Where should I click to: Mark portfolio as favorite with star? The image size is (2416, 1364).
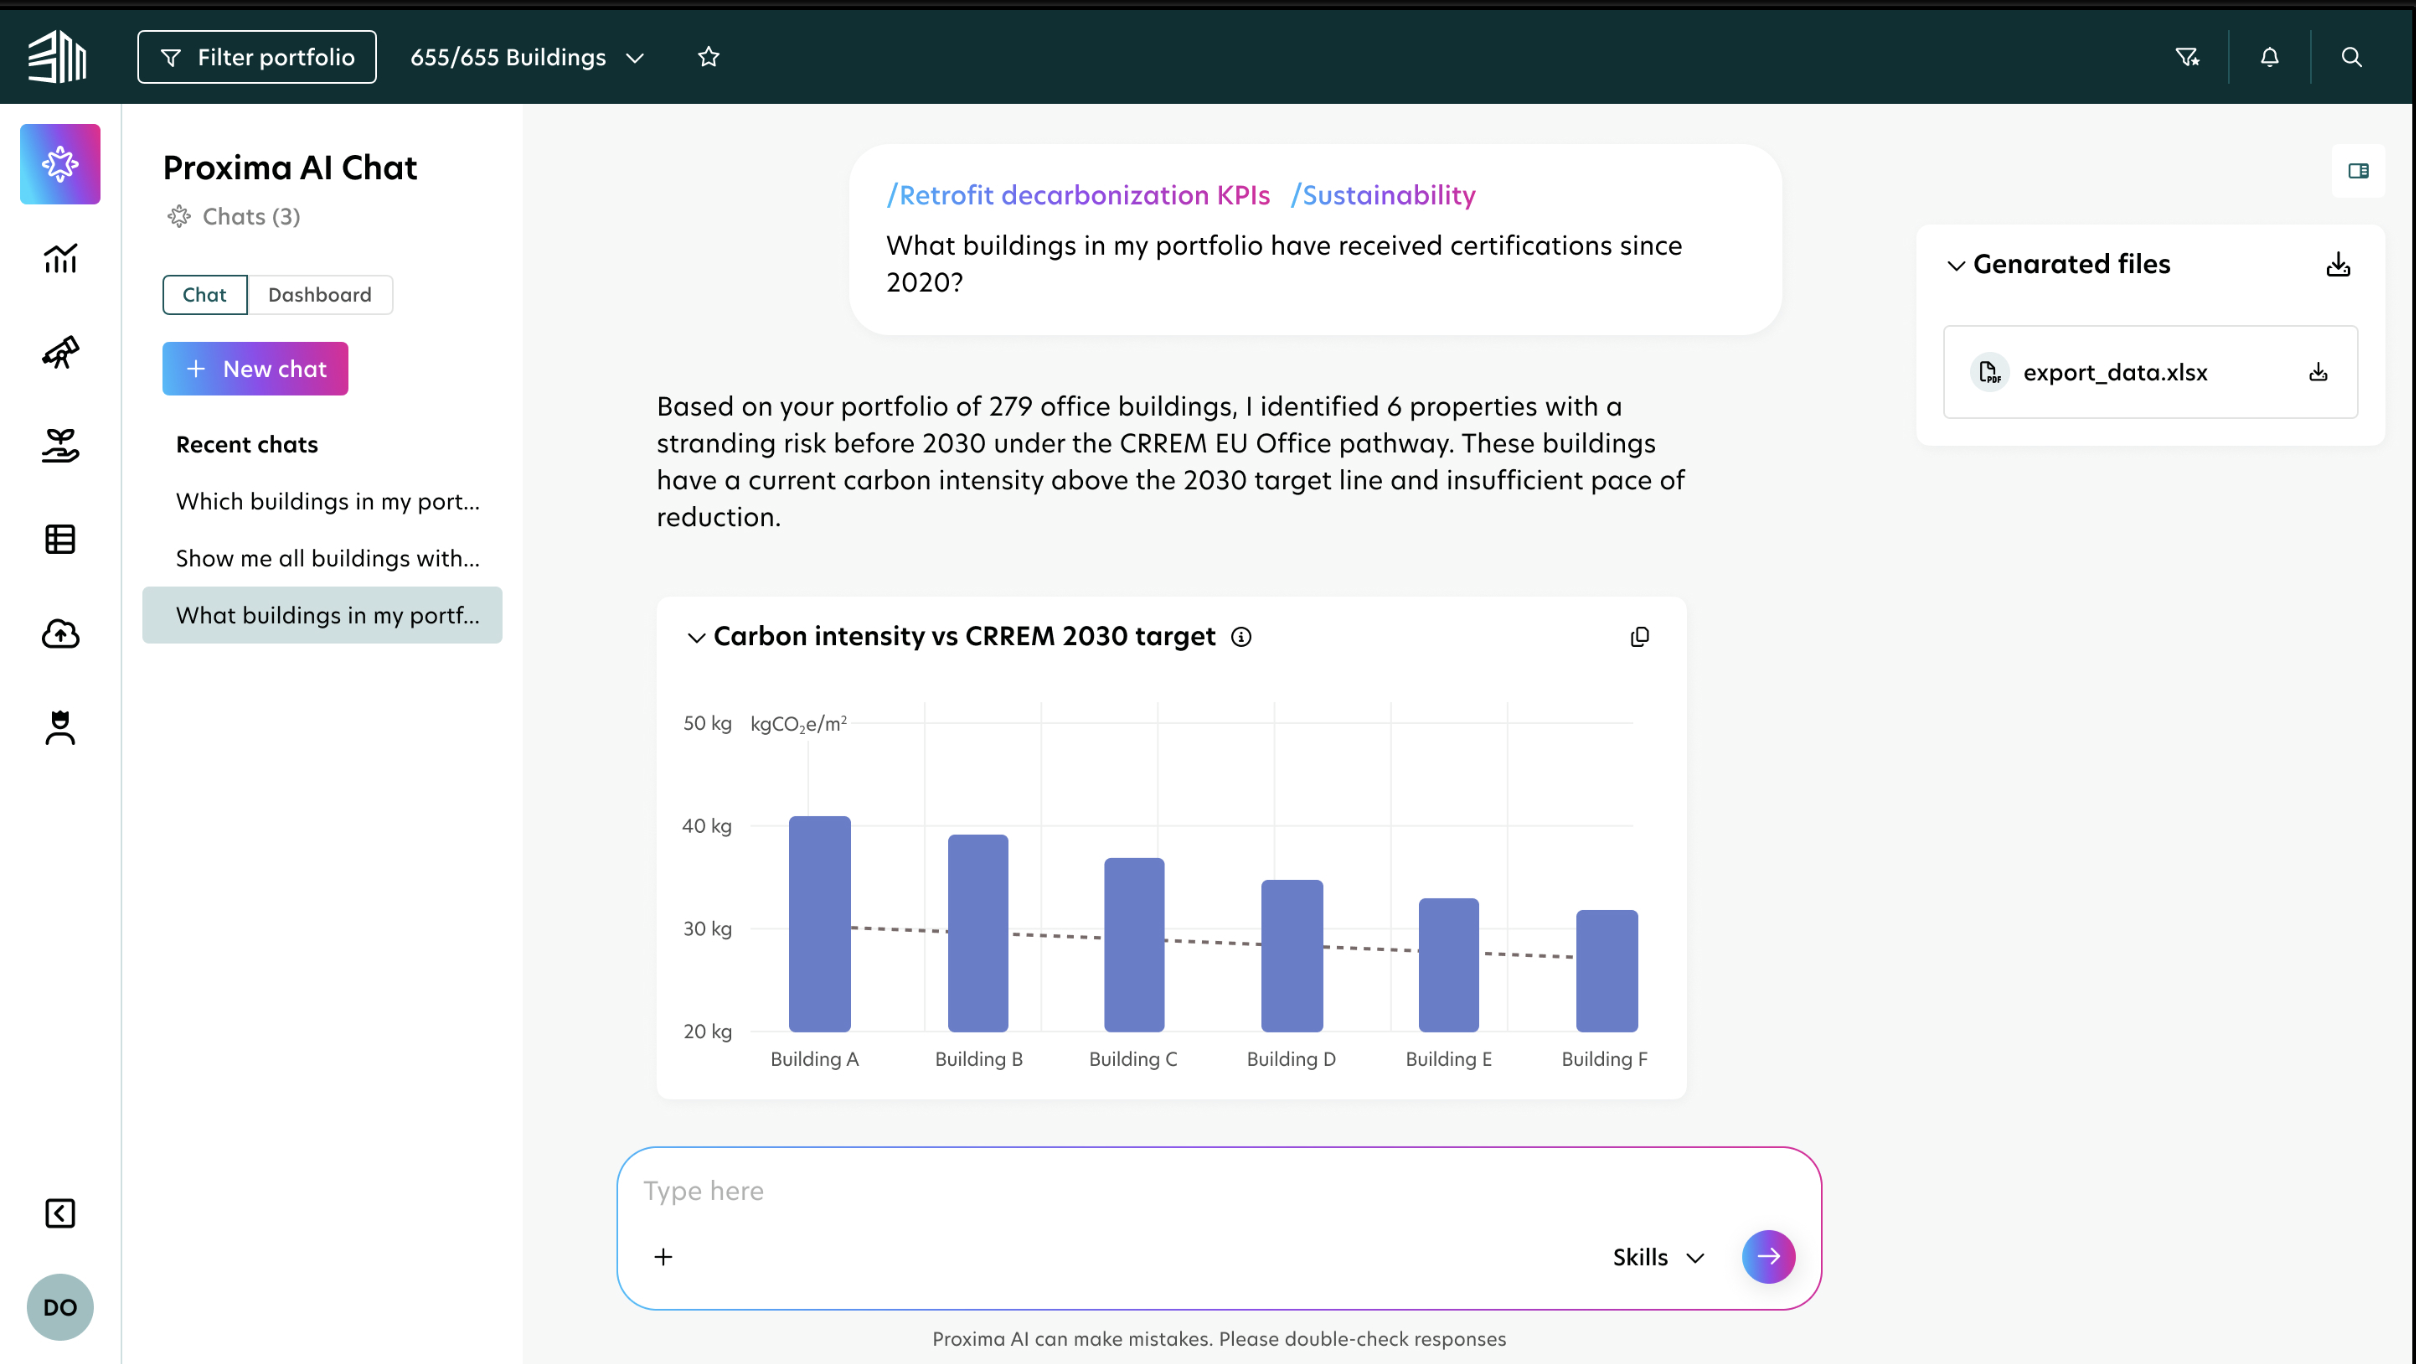[x=708, y=57]
